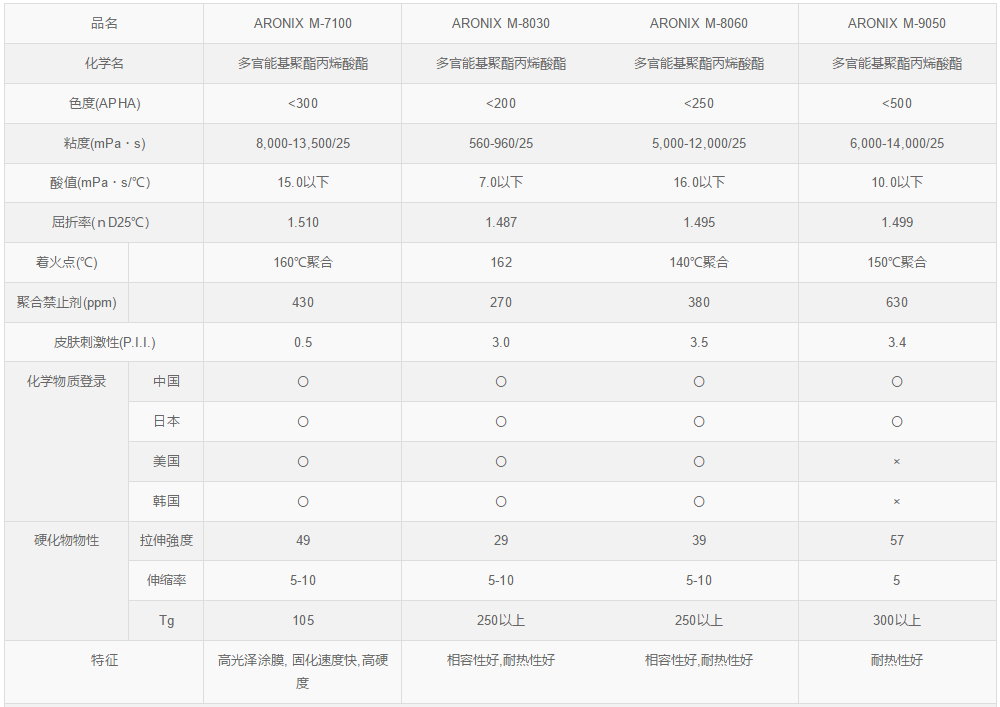Click the × mark for M-9050 韩国
This screenshot has width=1000, height=707.
[x=897, y=502]
